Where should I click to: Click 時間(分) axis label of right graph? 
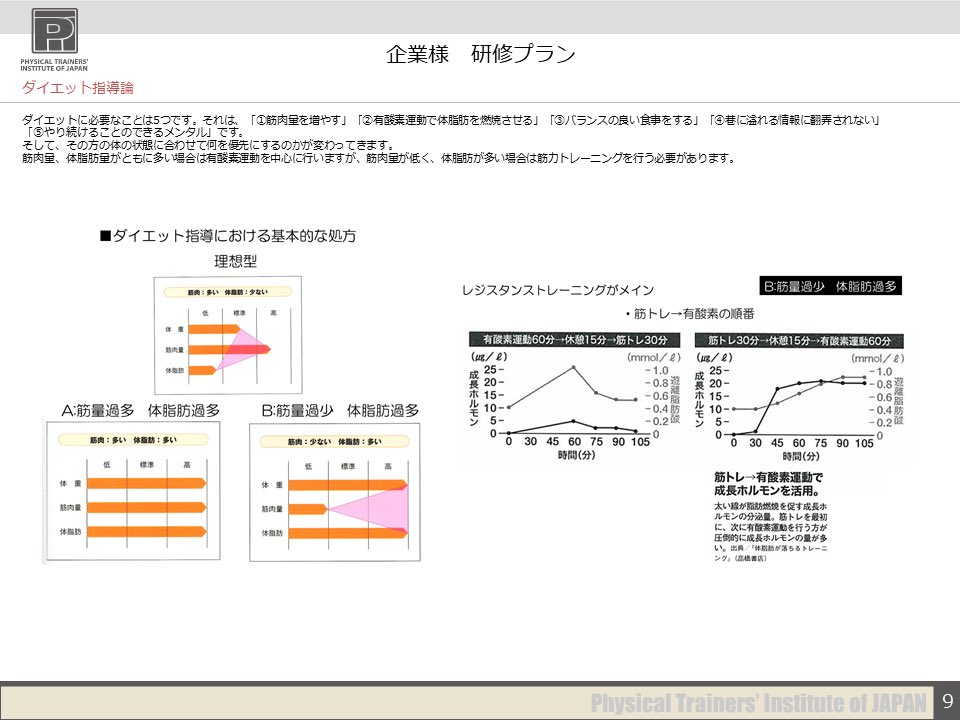[801, 456]
